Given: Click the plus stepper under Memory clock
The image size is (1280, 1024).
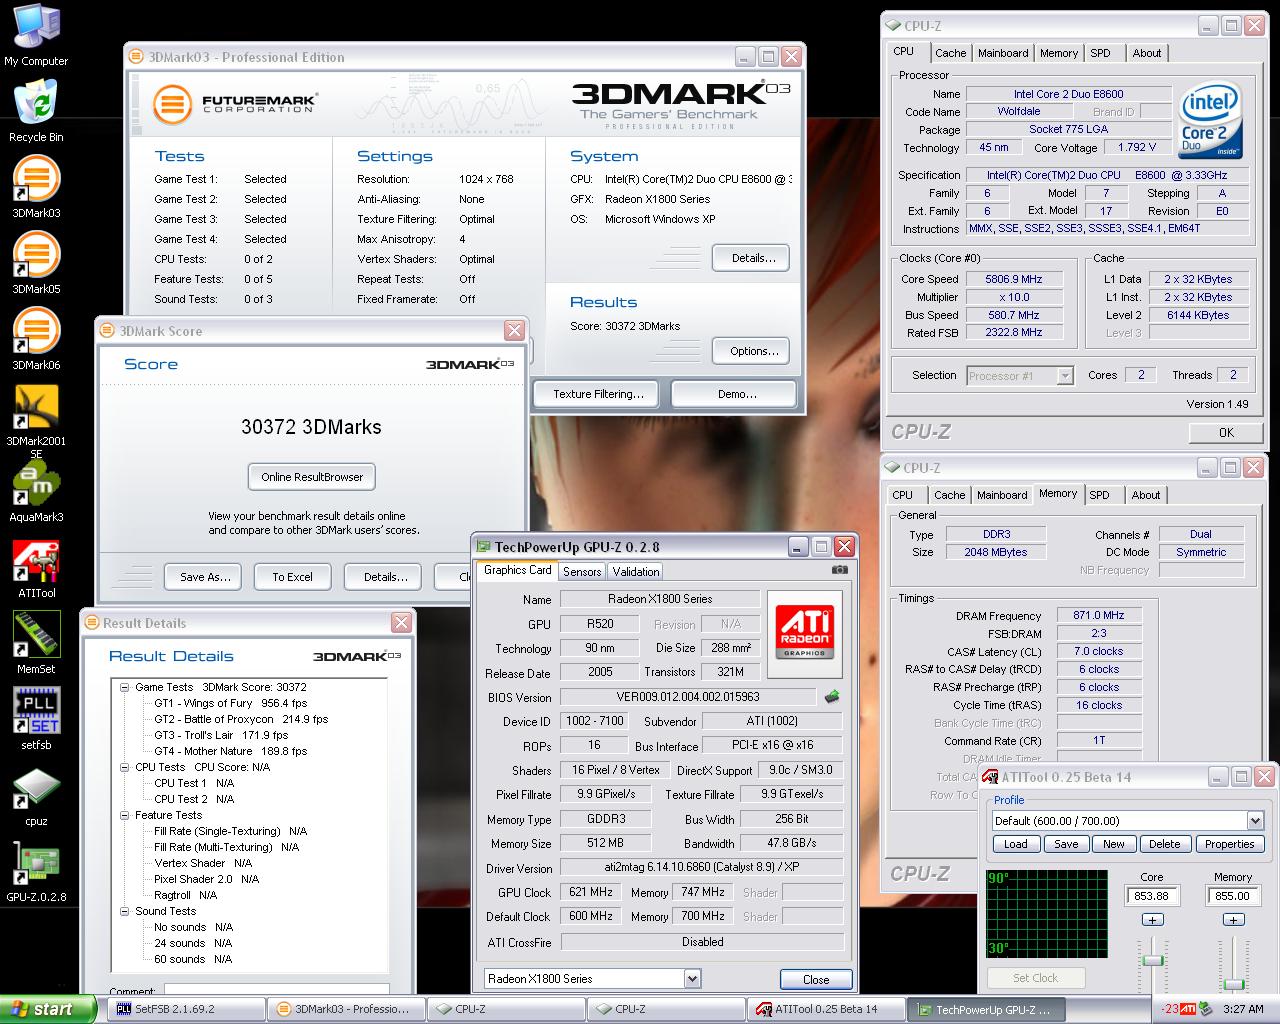Looking at the screenshot, I should pos(1233,919).
